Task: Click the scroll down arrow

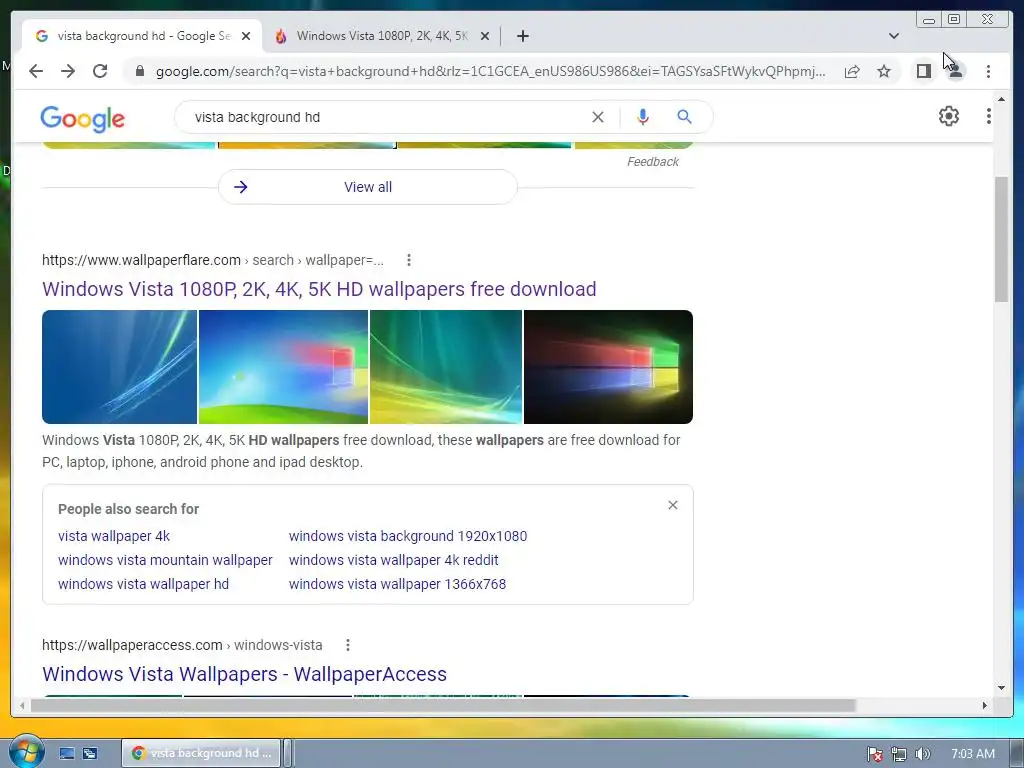Action: pos(1001,688)
